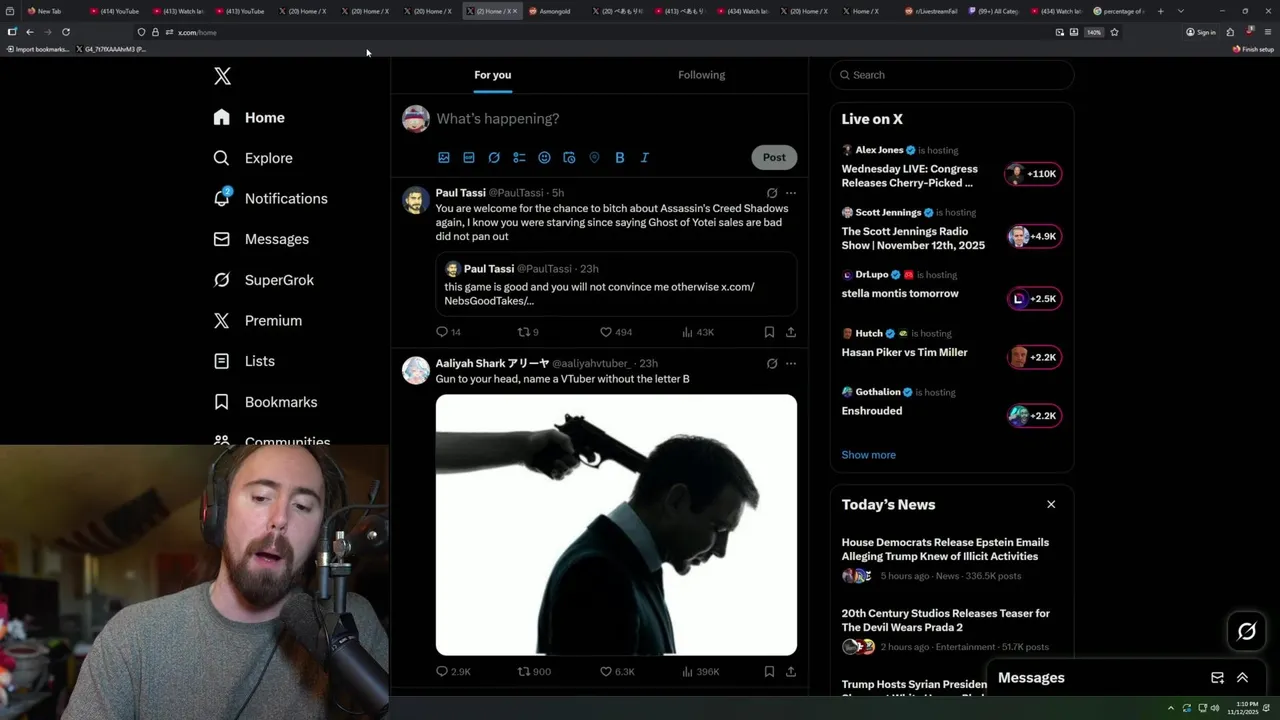Open Bookmarks in the sidebar
This screenshot has width=1280, height=720.
265,402
